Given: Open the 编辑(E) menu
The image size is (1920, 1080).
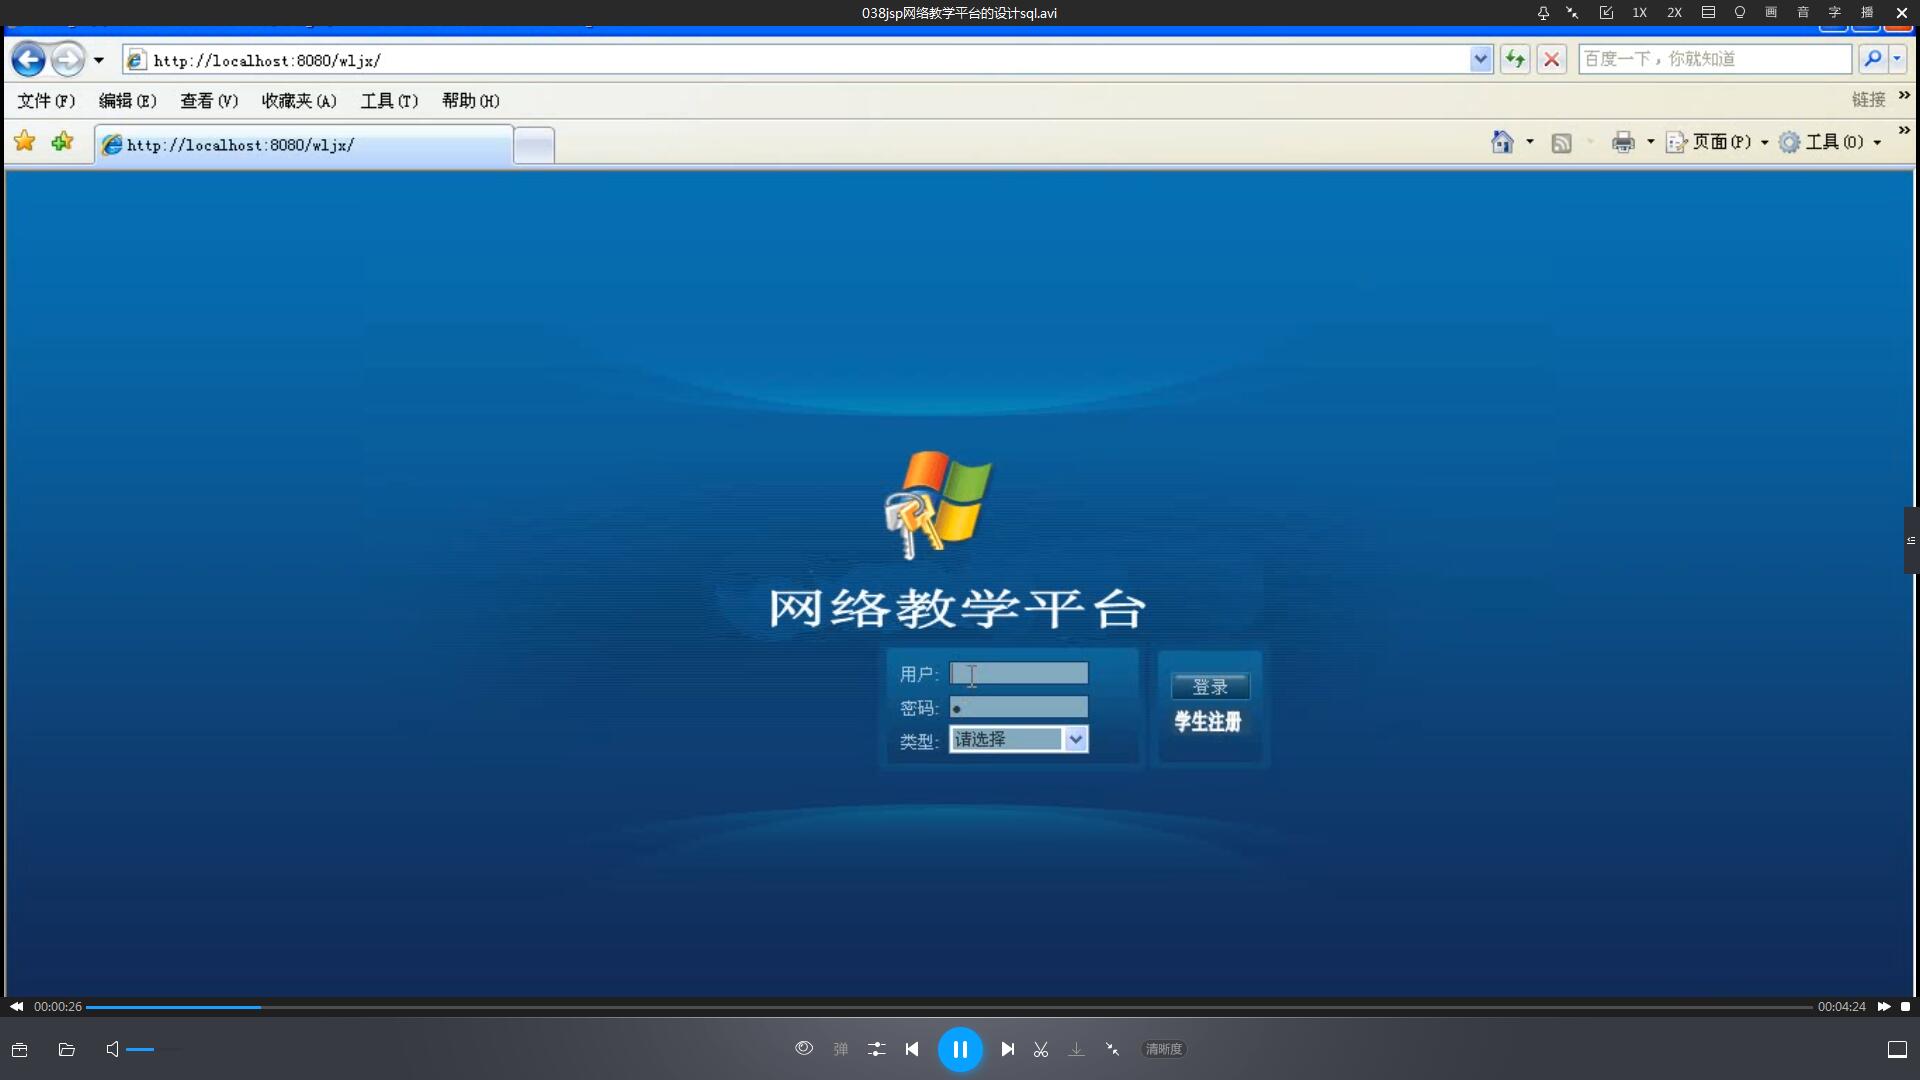Looking at the screenshot, I should point(128,101).
